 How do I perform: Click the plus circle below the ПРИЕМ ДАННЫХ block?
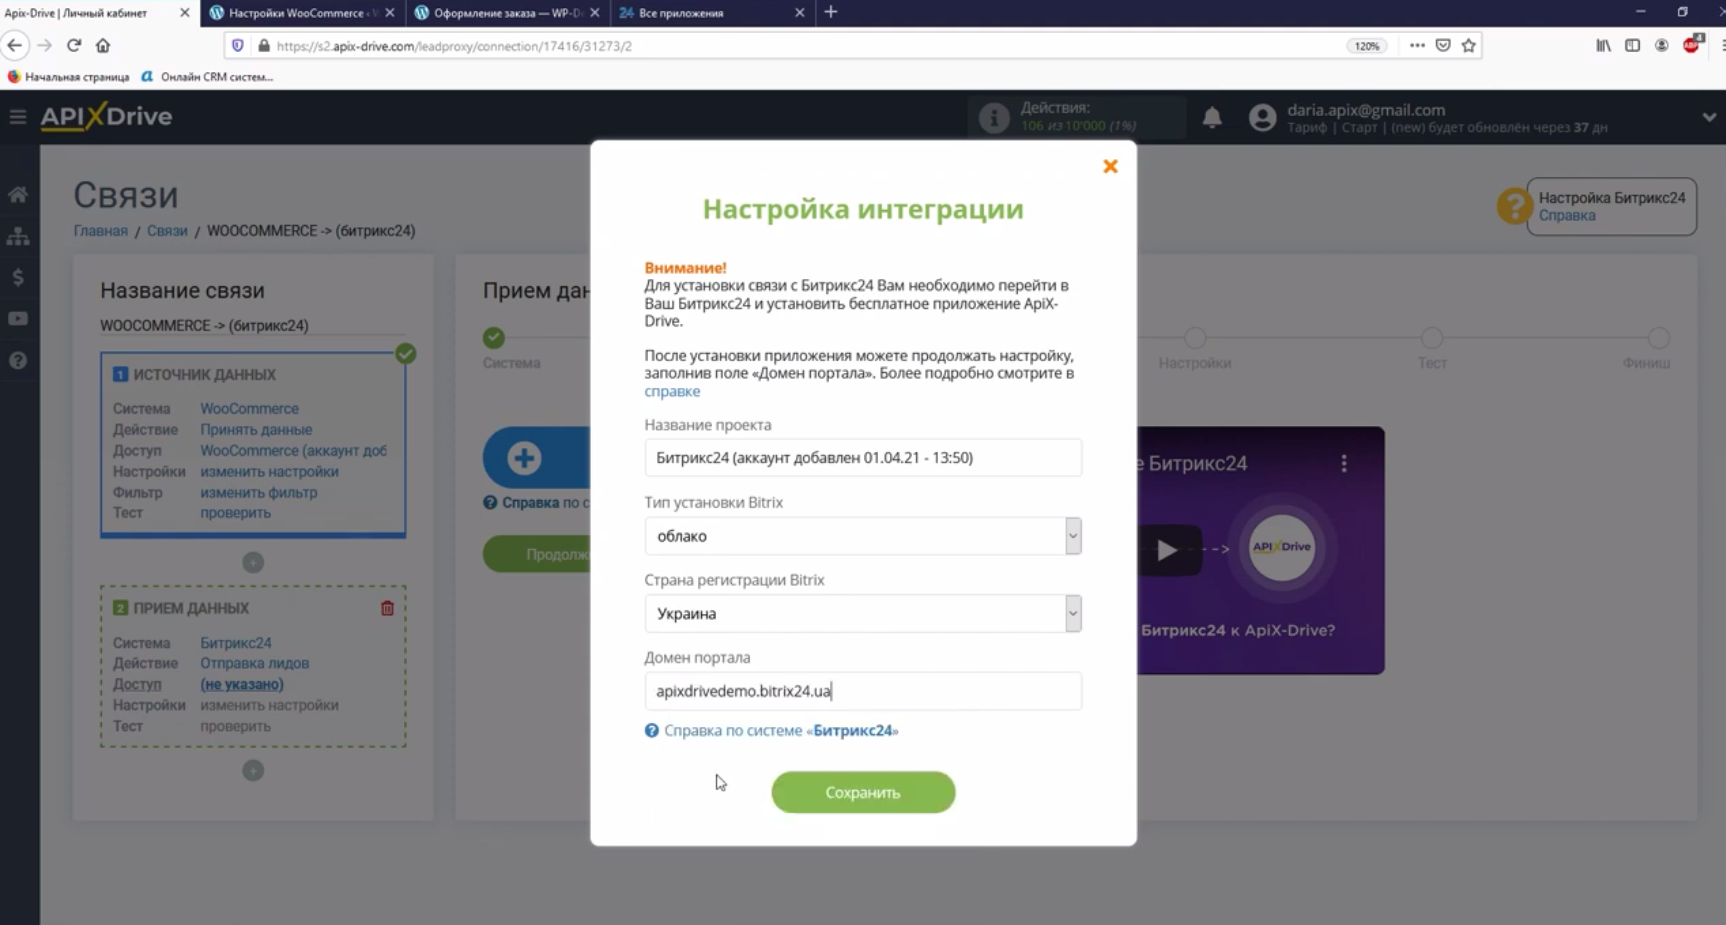coord(253,770)
